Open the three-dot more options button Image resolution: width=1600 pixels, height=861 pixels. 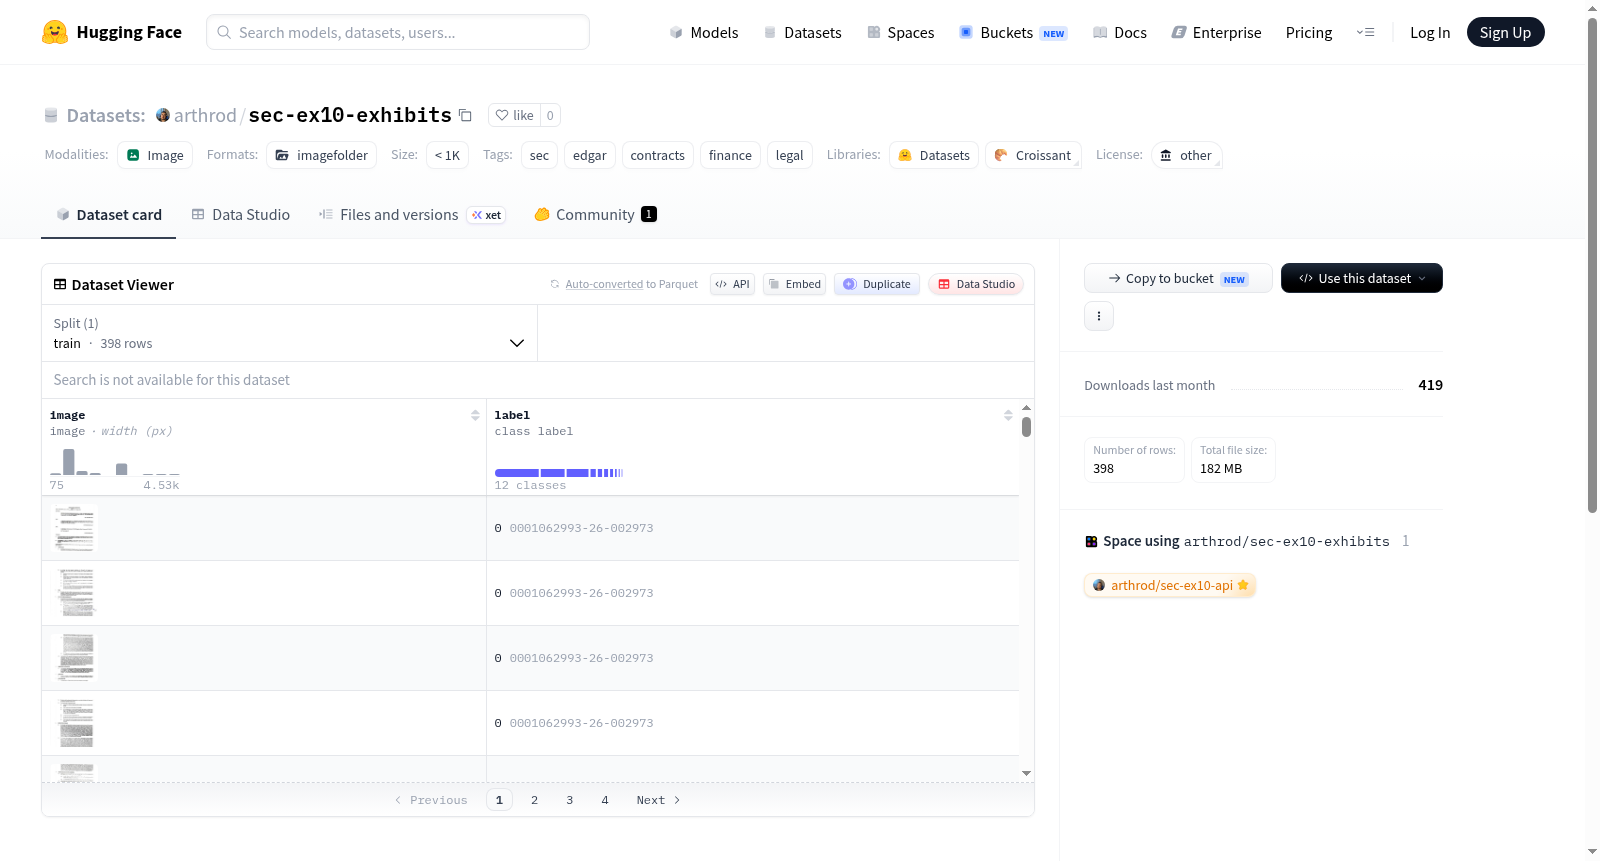(1099, 316)
